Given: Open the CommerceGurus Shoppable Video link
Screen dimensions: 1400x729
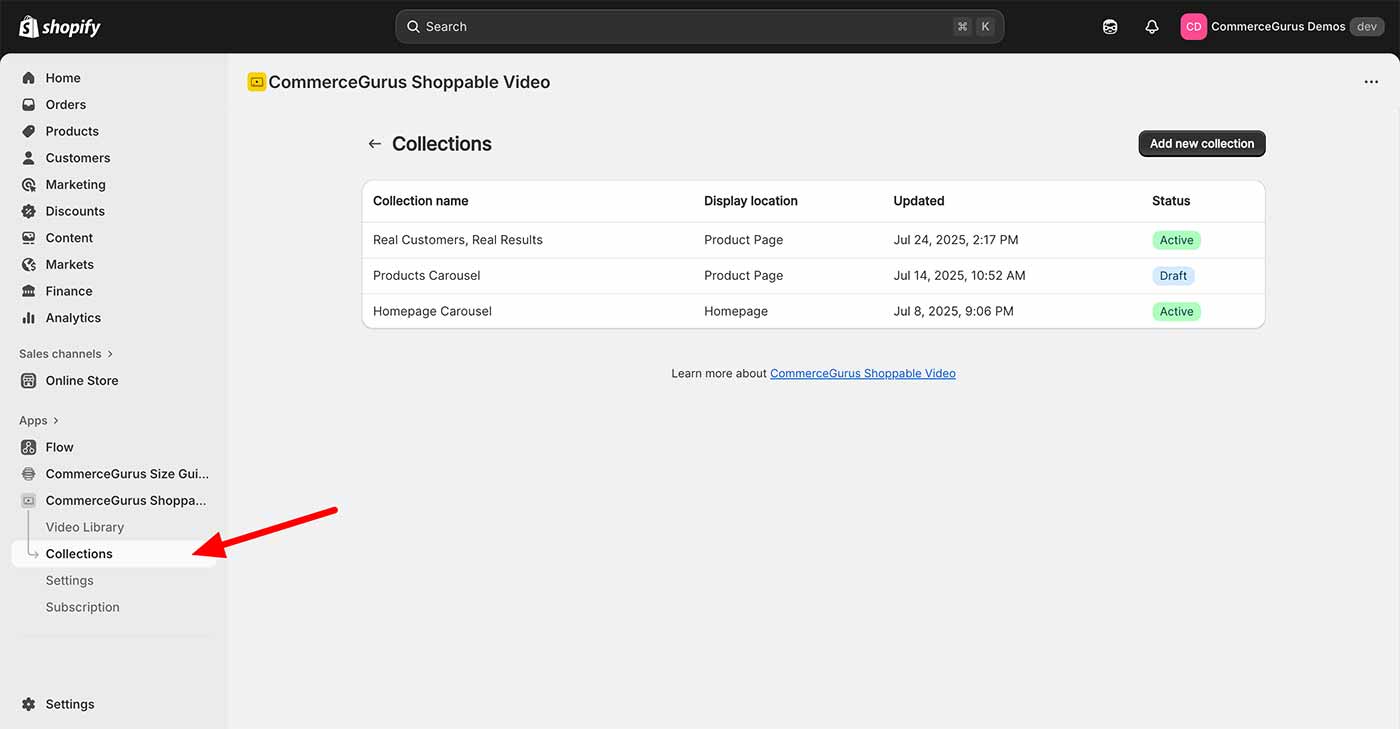Looking at the screenshot, I should (862, 372).
